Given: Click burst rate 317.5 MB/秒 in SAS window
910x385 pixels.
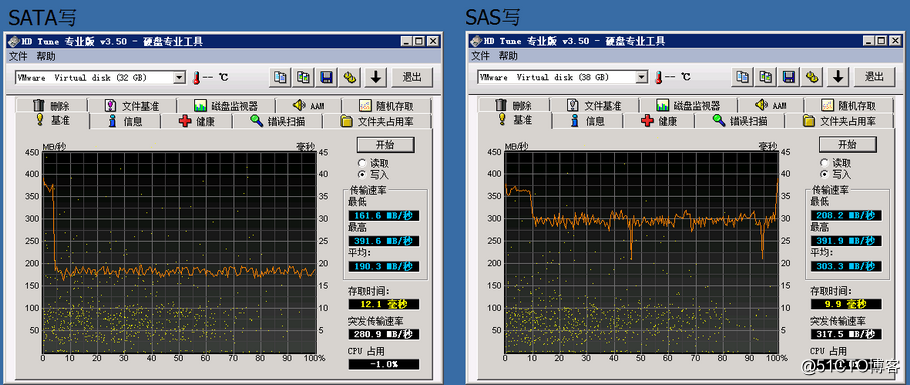Looking at the screenshot, I should [846, 334].
